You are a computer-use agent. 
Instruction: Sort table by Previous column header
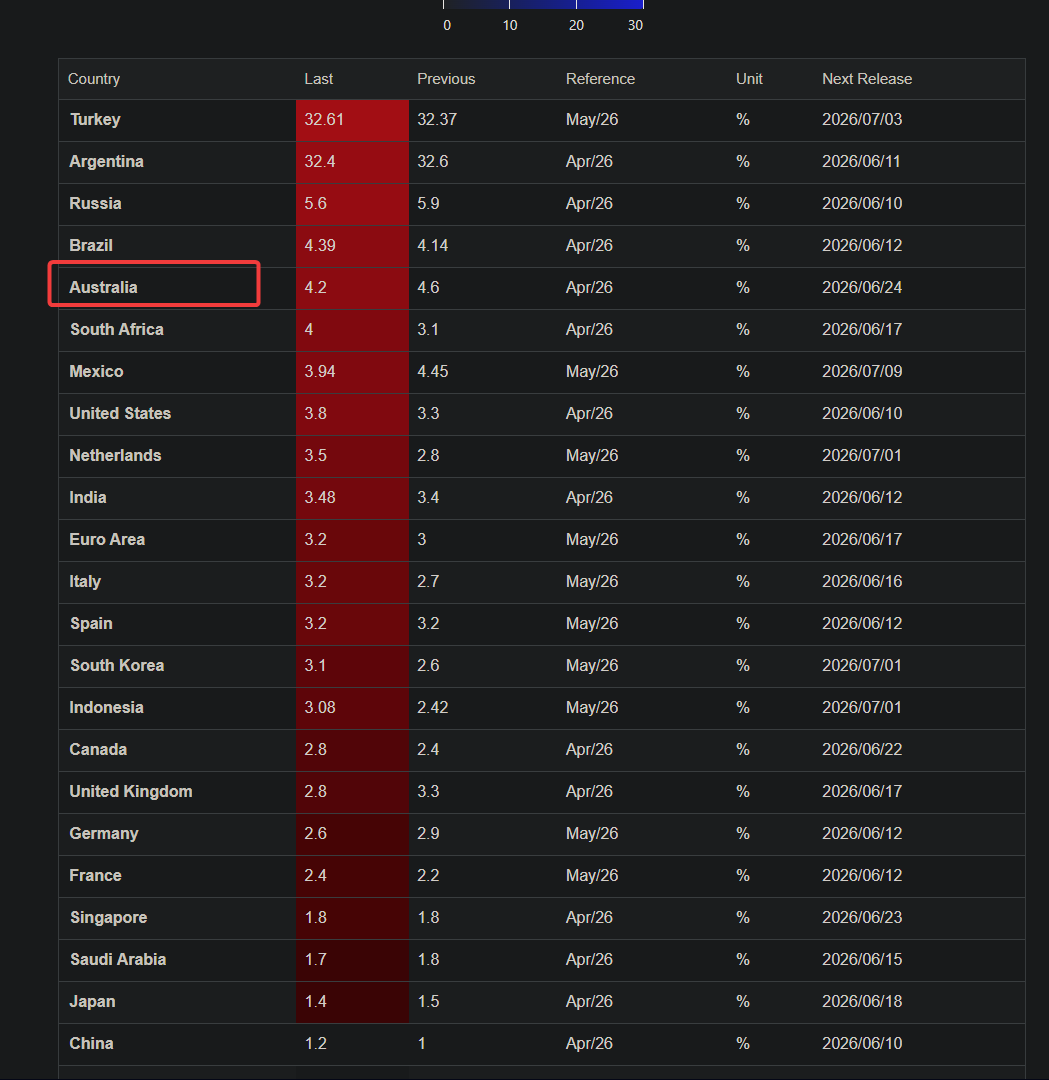click(x=446, y=79)
